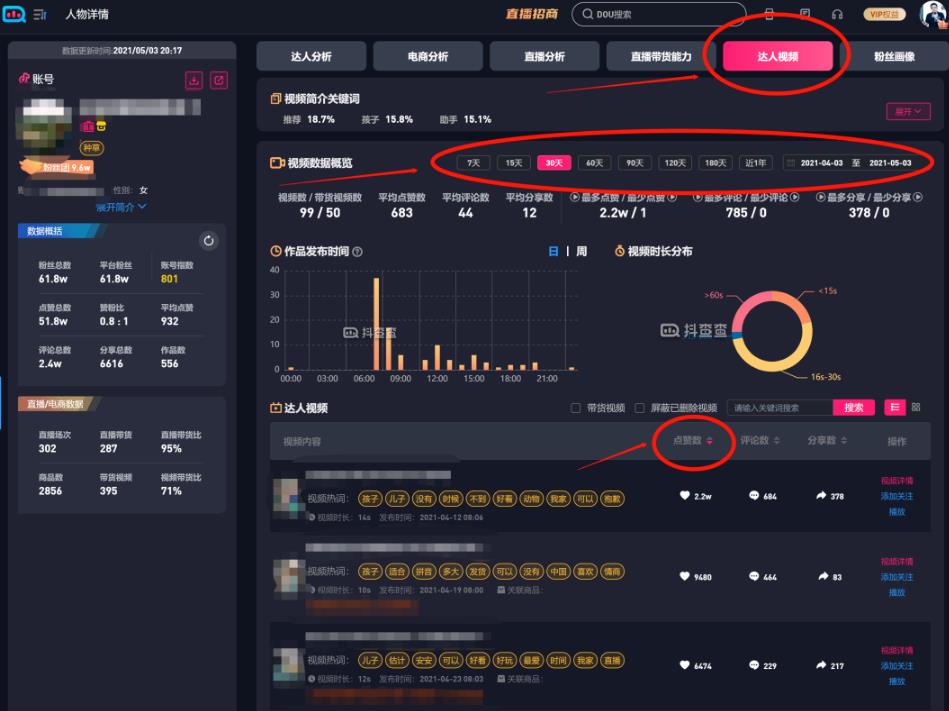The image size is (949, 711).
Task: Click the download icon in 账号 panel
Action: [x=194, y=81]
